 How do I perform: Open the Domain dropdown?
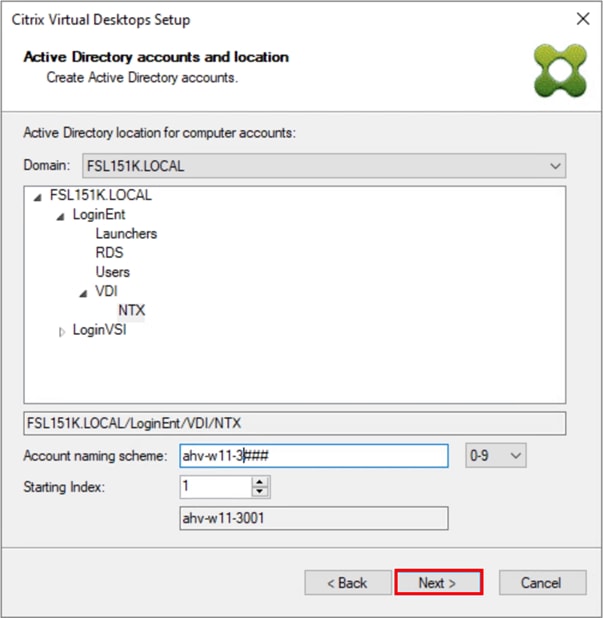click(x=324, y=166)
